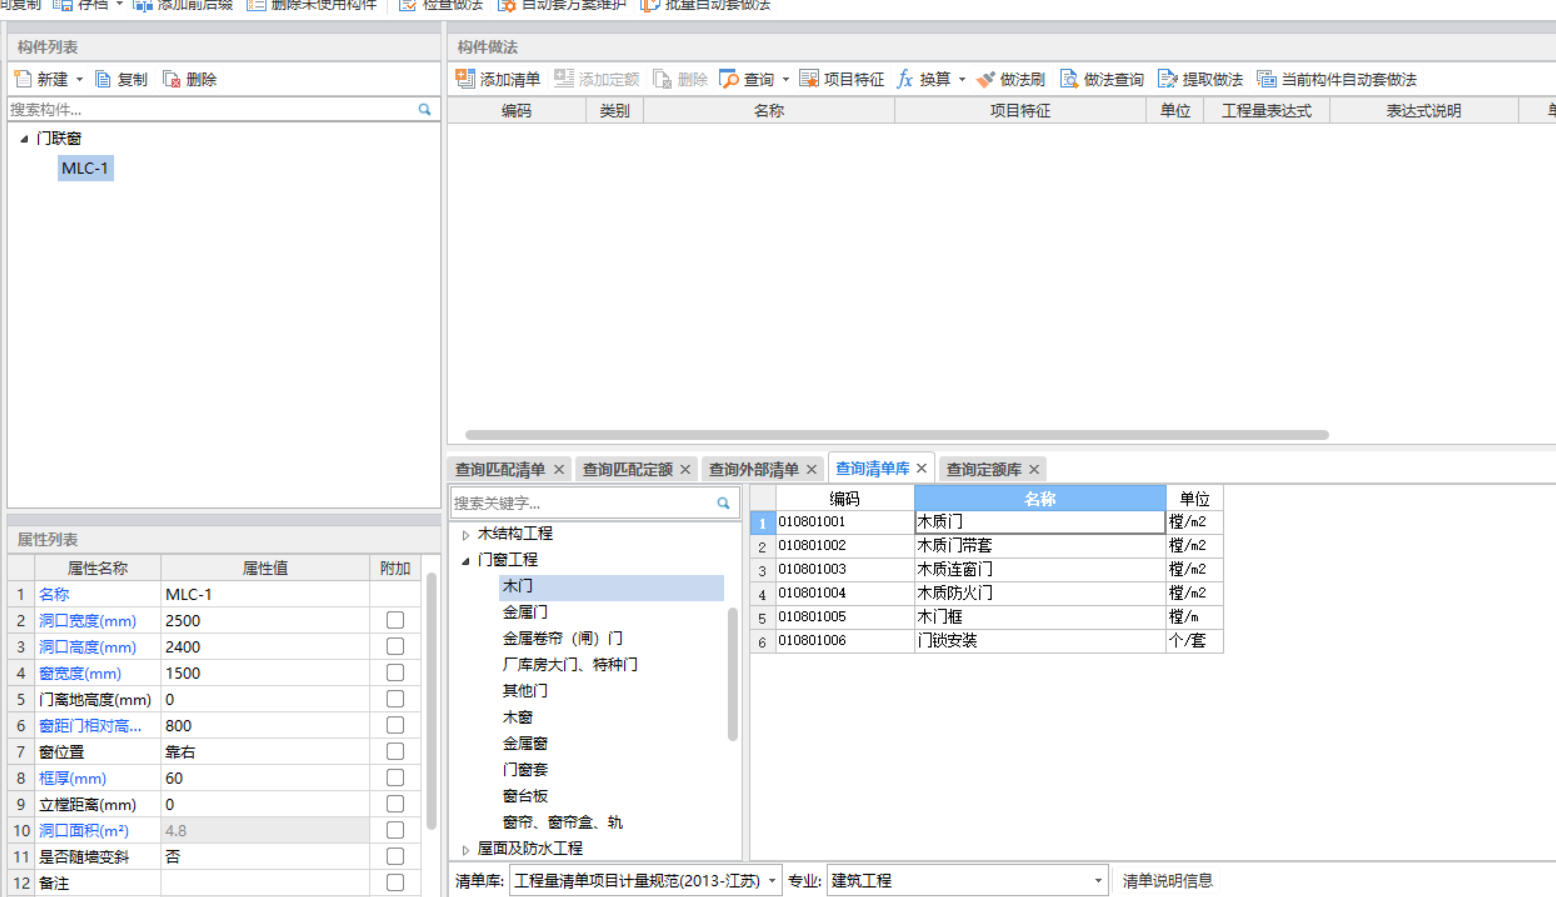This screenshot has height=897, width=1556.
Task: Click the 删除 icon in 构件做法 toolbar
Action: click(662, 79)
